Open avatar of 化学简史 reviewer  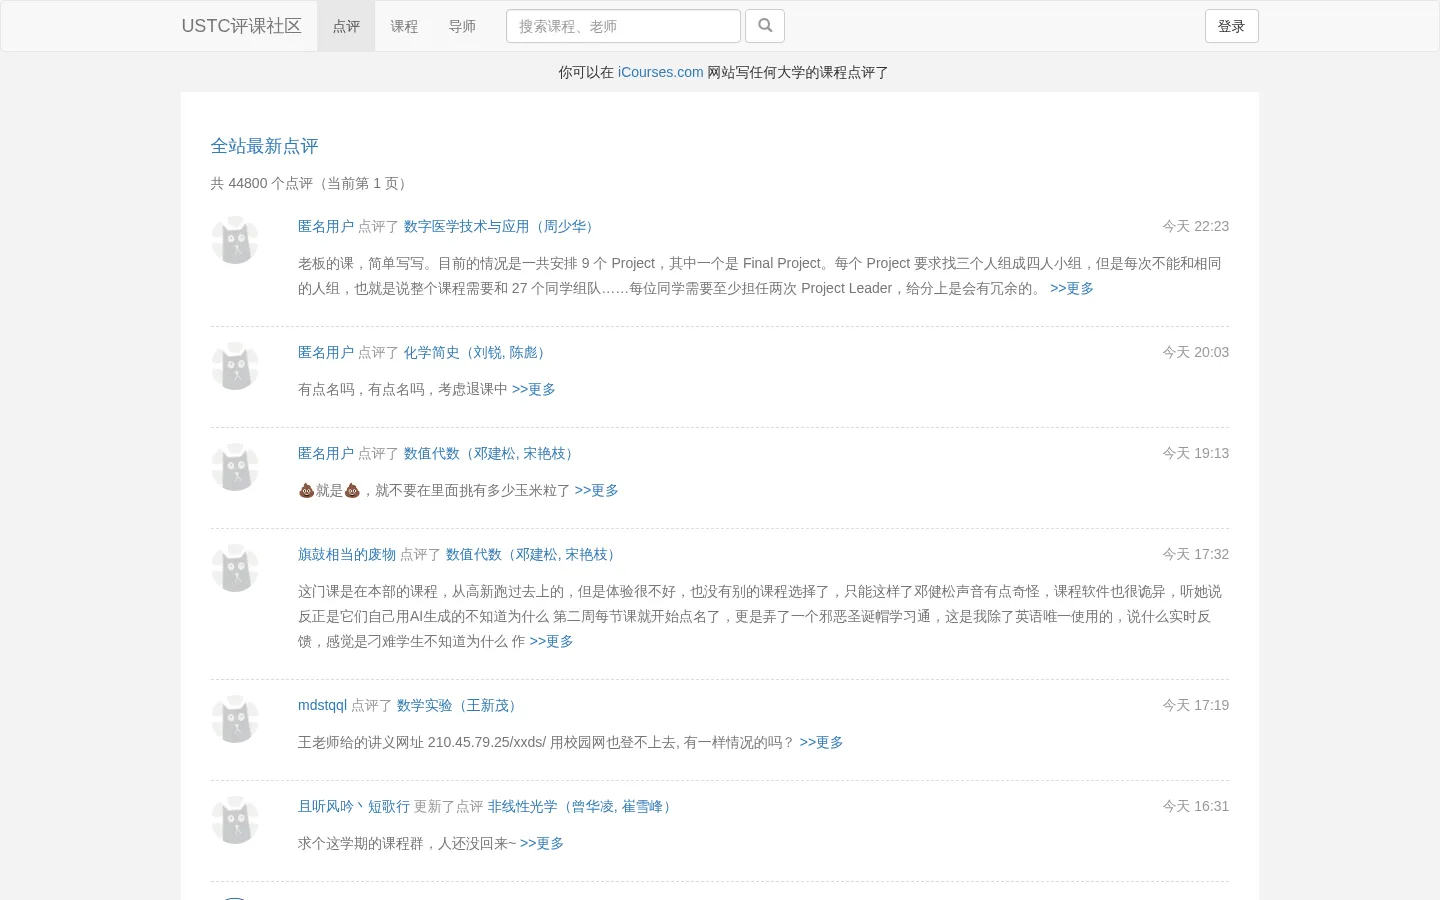point(235,366)
